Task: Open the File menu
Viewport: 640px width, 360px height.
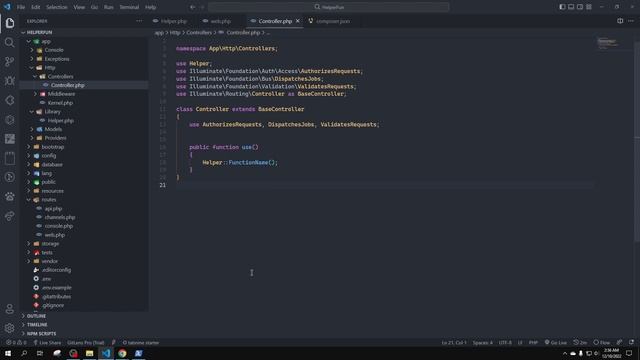Action: (x=21, y=7)
